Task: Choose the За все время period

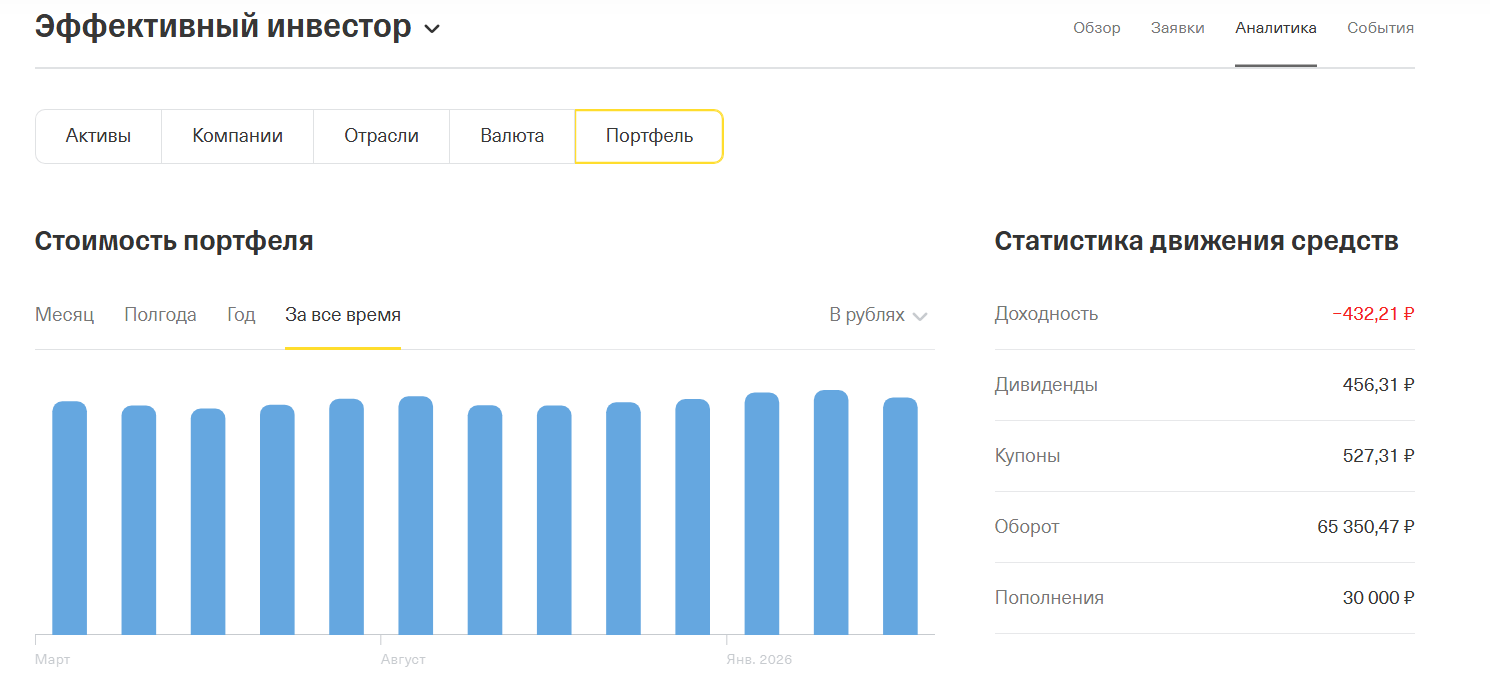Action: [343, 315]
